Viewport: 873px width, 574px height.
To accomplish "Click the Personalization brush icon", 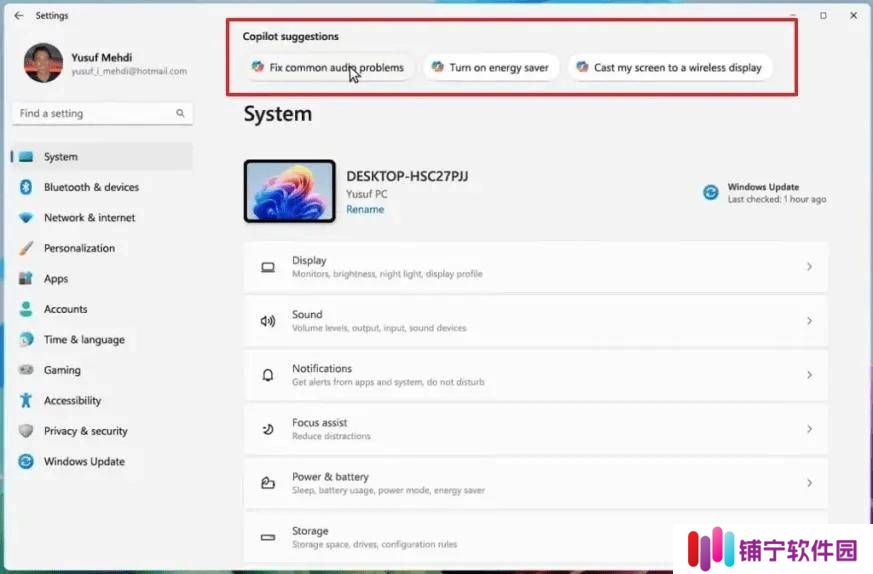I will (x=26, y=248).
